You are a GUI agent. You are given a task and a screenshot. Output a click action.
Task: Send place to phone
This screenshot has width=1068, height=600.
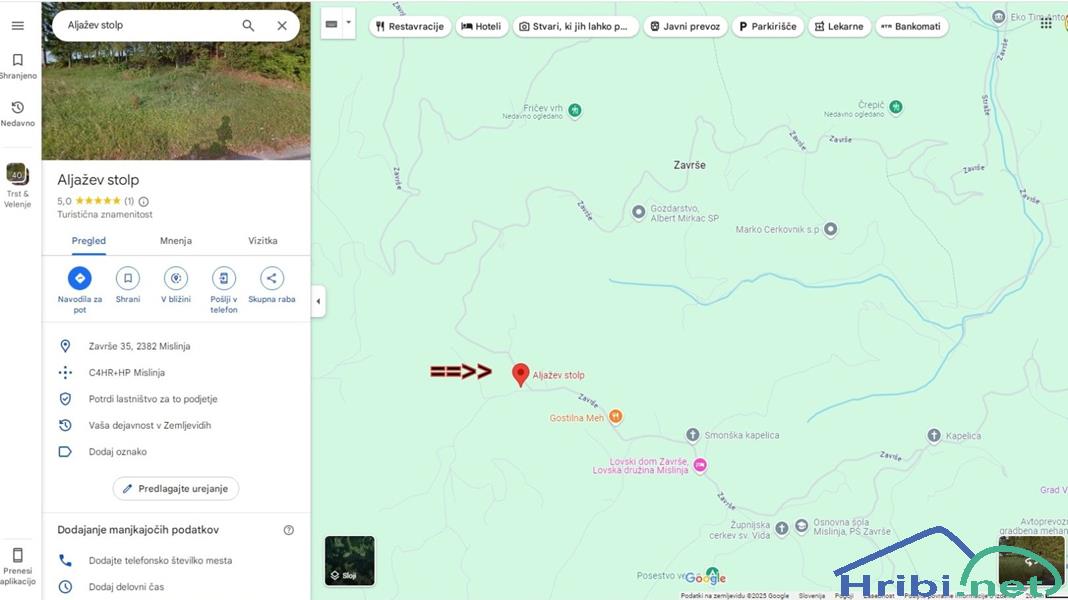(x=223, y=290)
